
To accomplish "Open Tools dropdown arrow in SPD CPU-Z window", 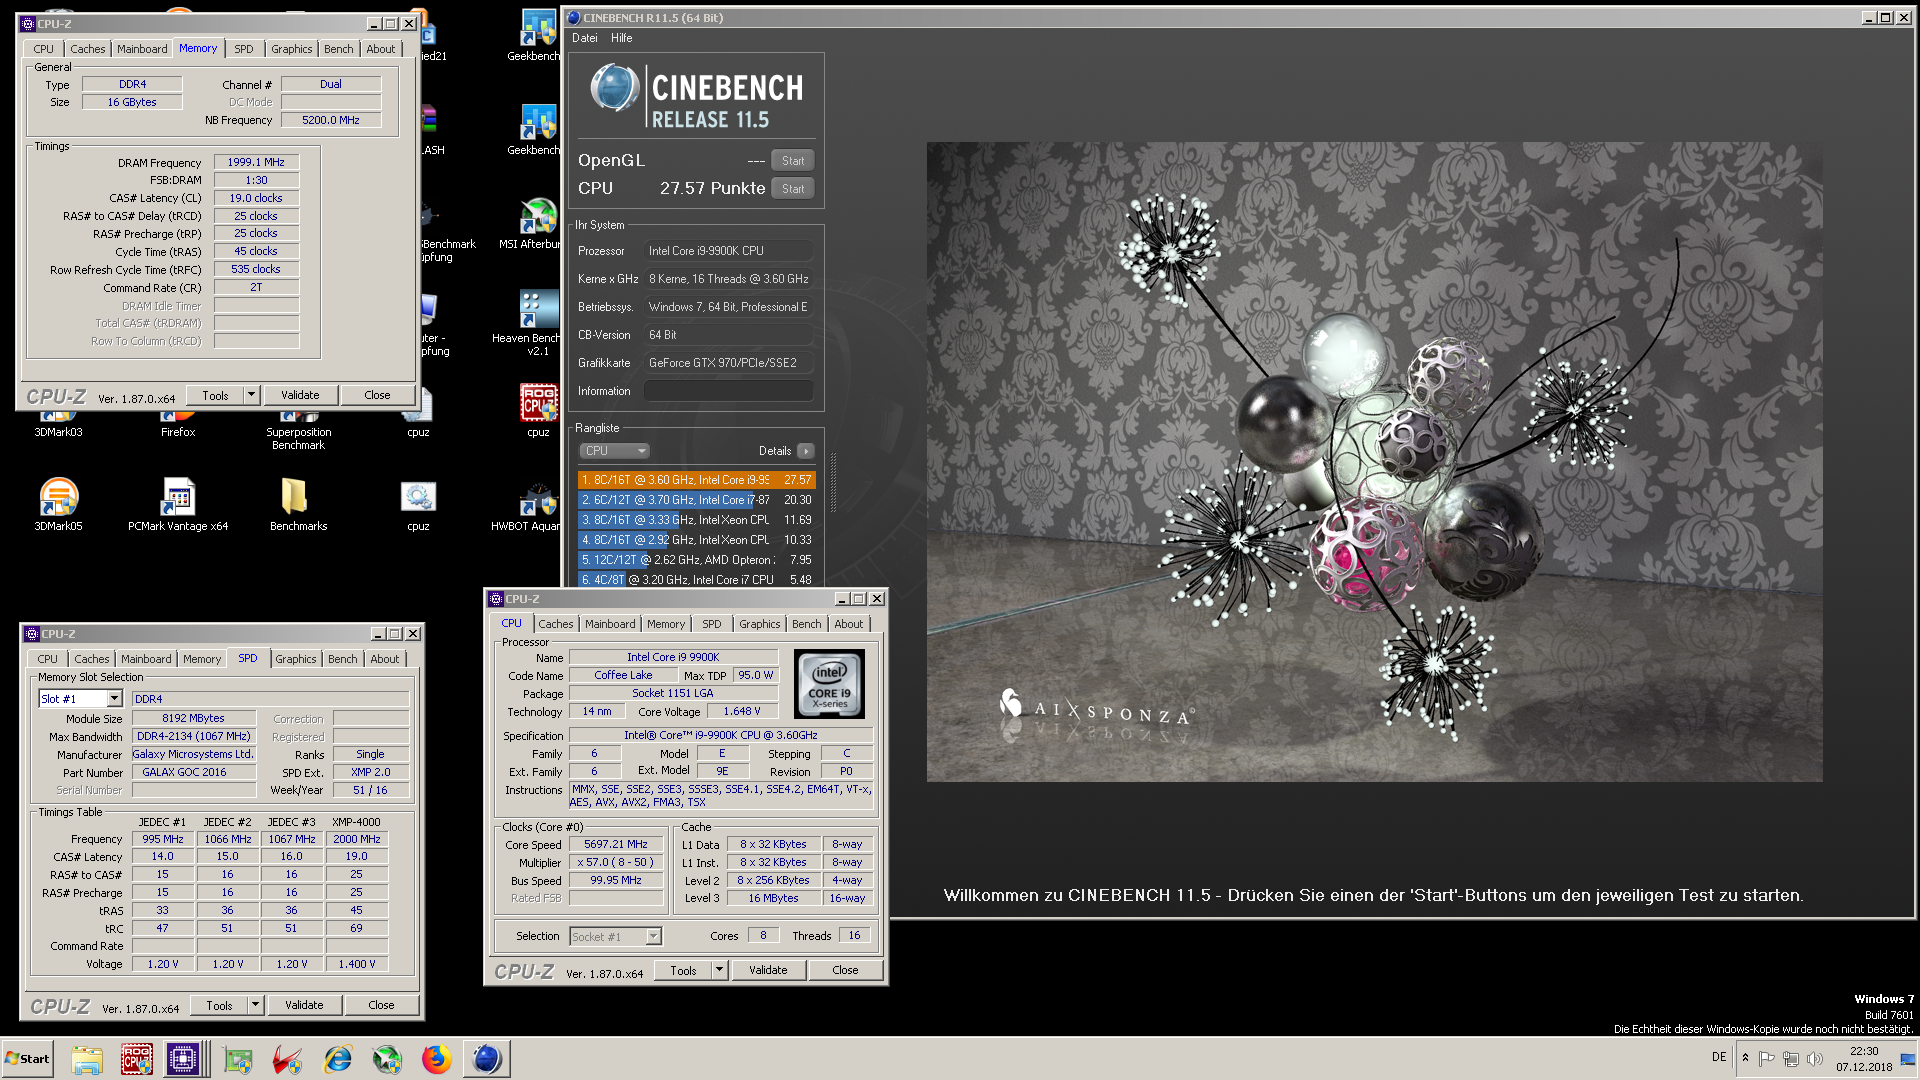I will tap(255, 1005).
